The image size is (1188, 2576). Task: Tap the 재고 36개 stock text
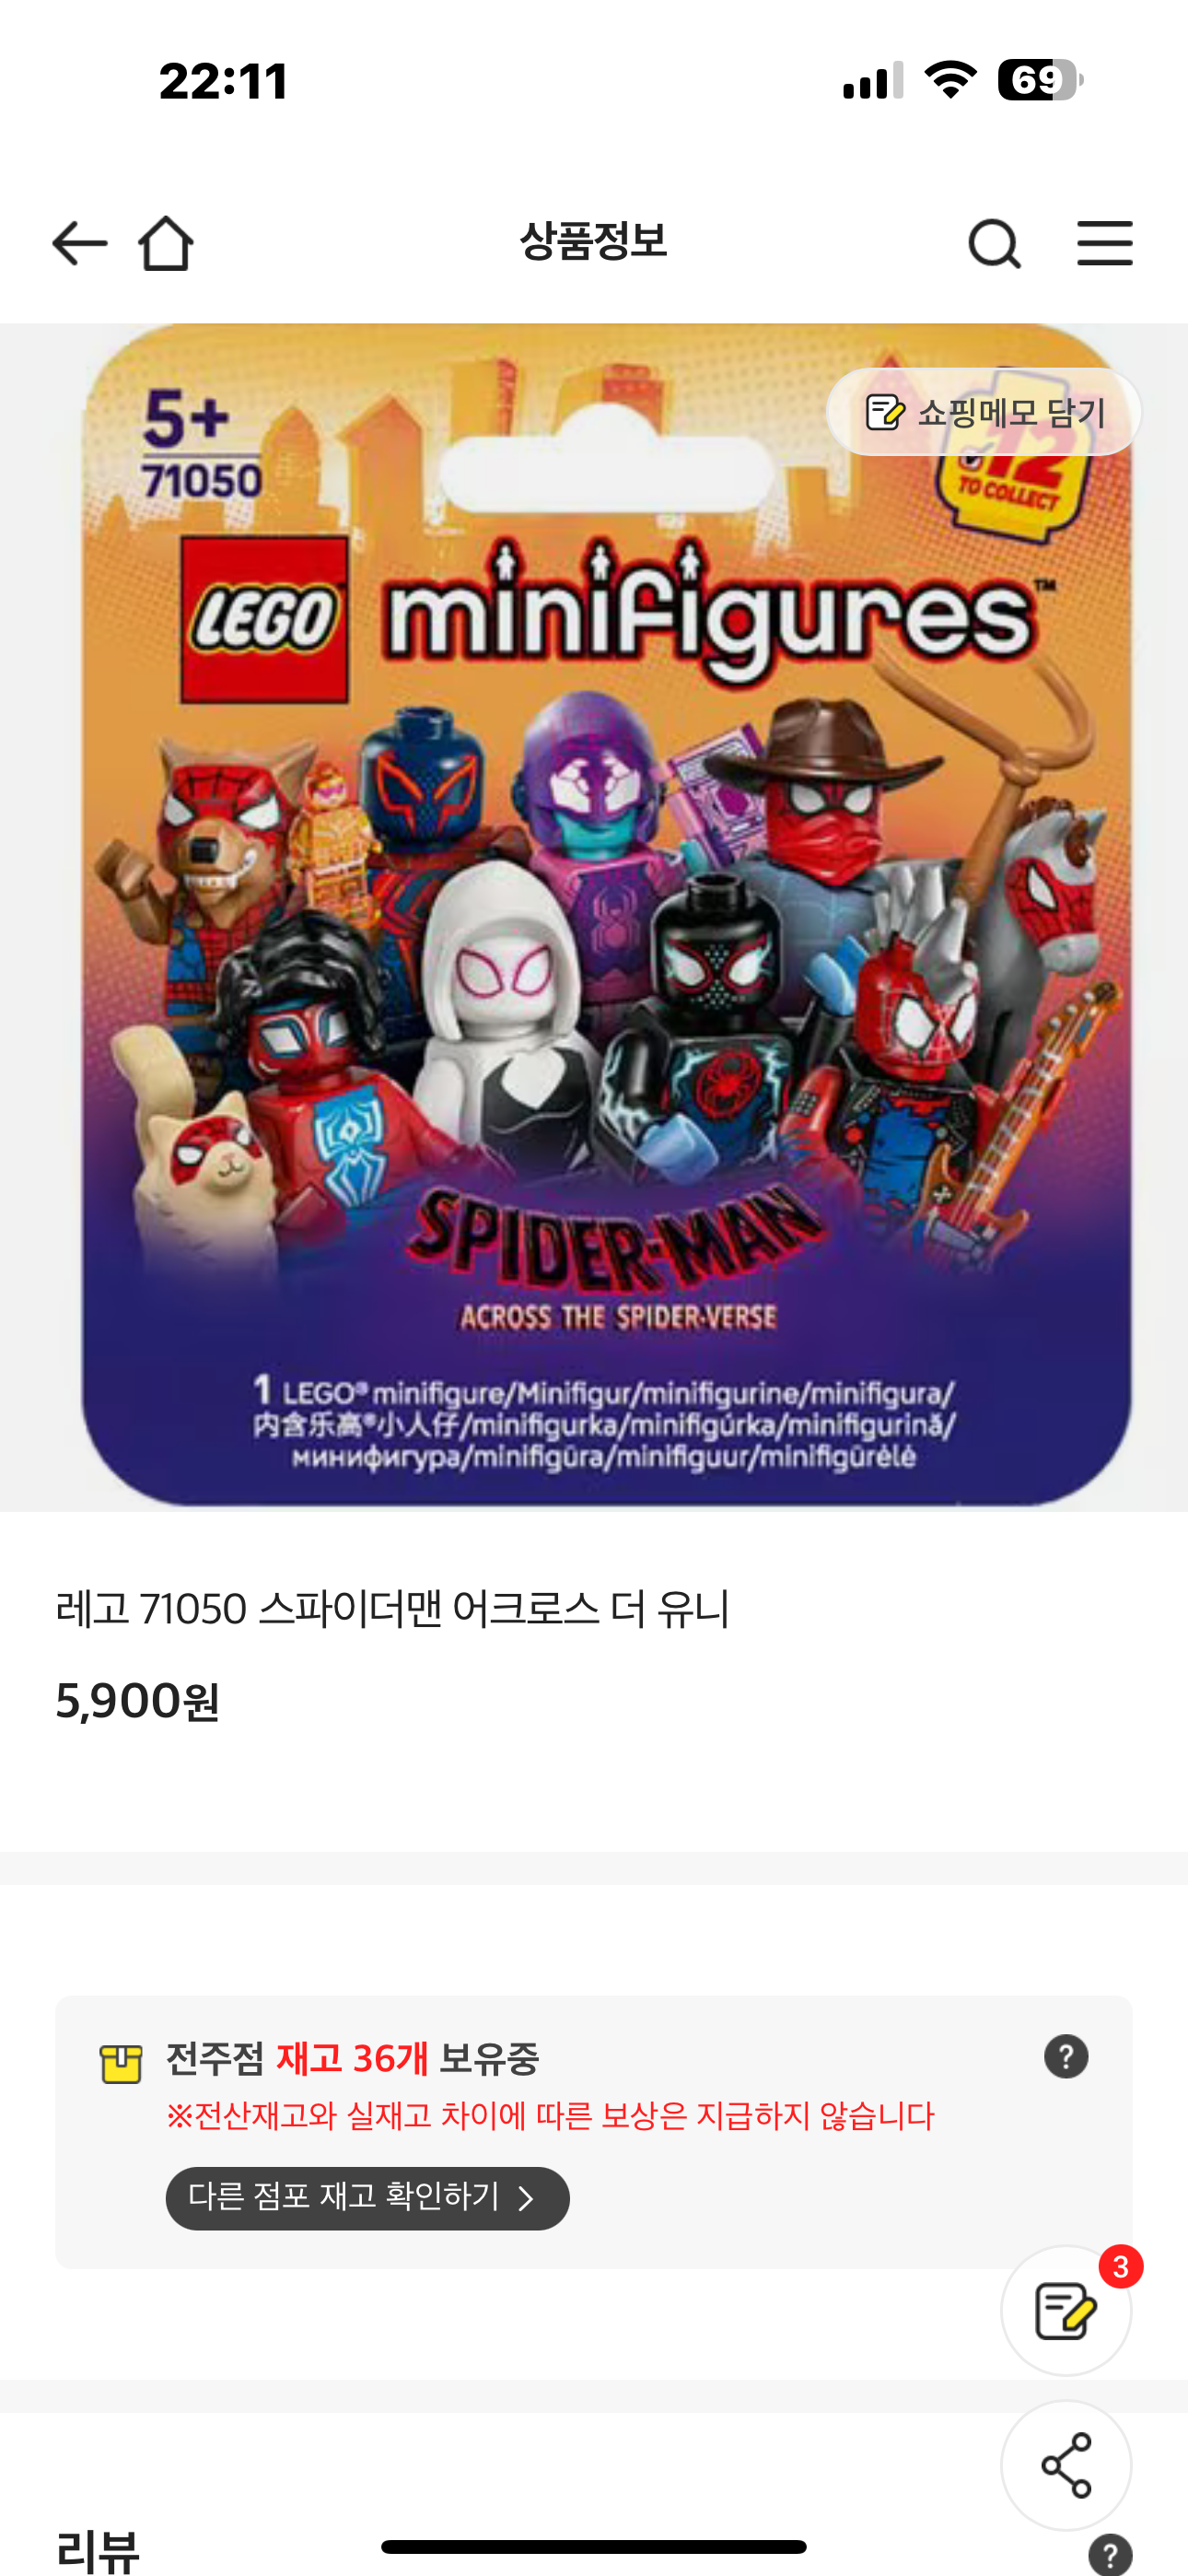pyautogui.click(x=352, y=2058)
